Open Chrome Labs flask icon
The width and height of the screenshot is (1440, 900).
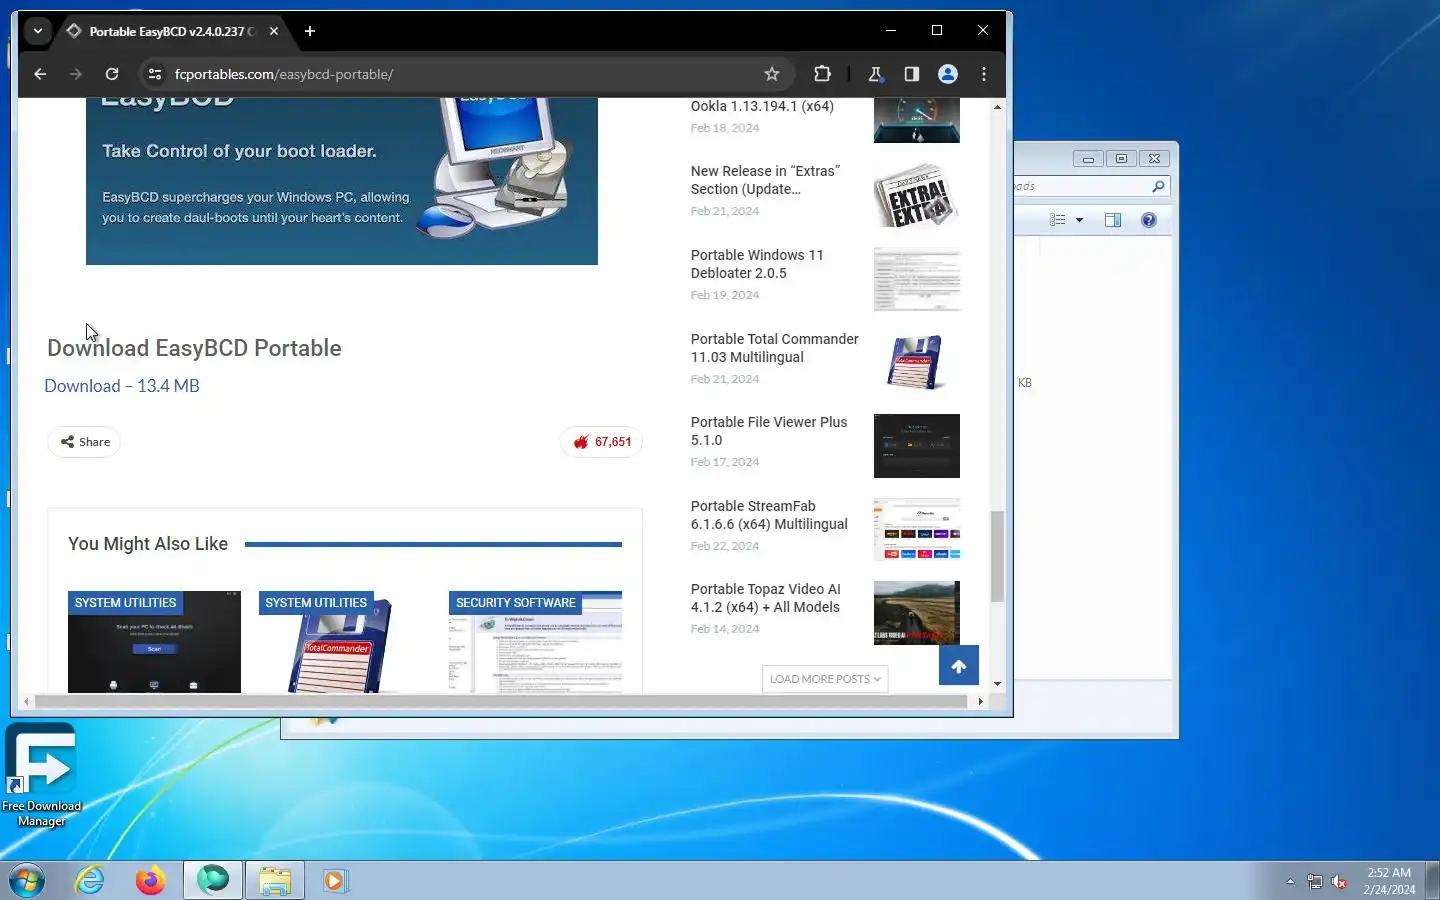876,74
